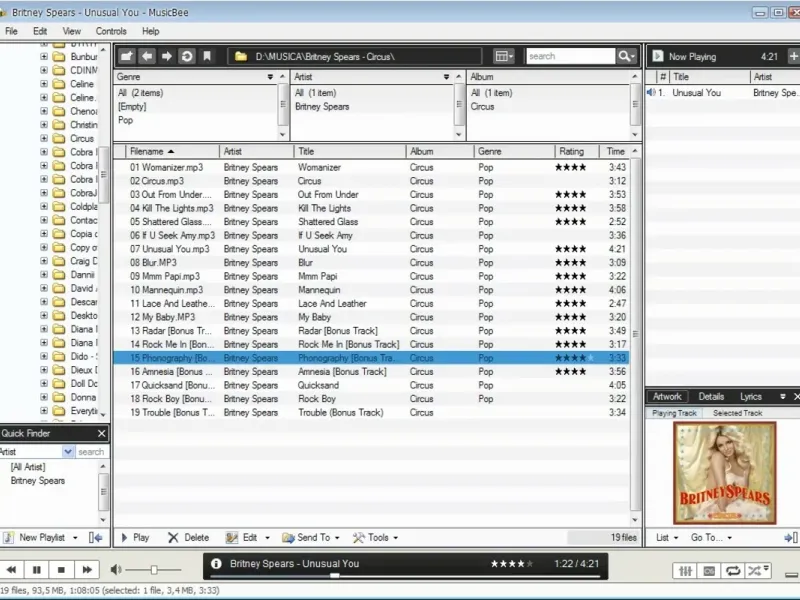This screenshot has height=600, width=800.
Task: Expand the Circus folder in tree
Action: coord(44,138)
